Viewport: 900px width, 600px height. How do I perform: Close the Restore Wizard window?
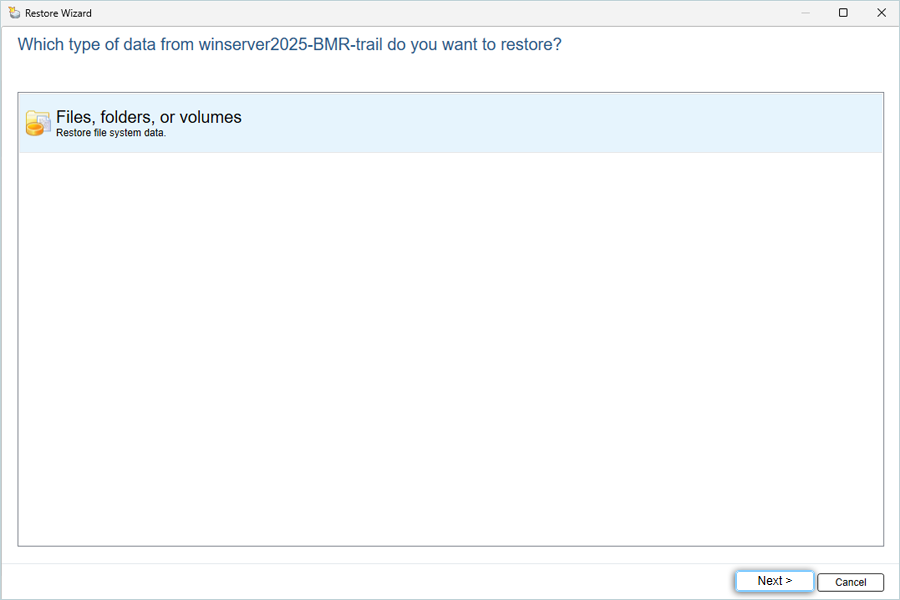point(882,13)
